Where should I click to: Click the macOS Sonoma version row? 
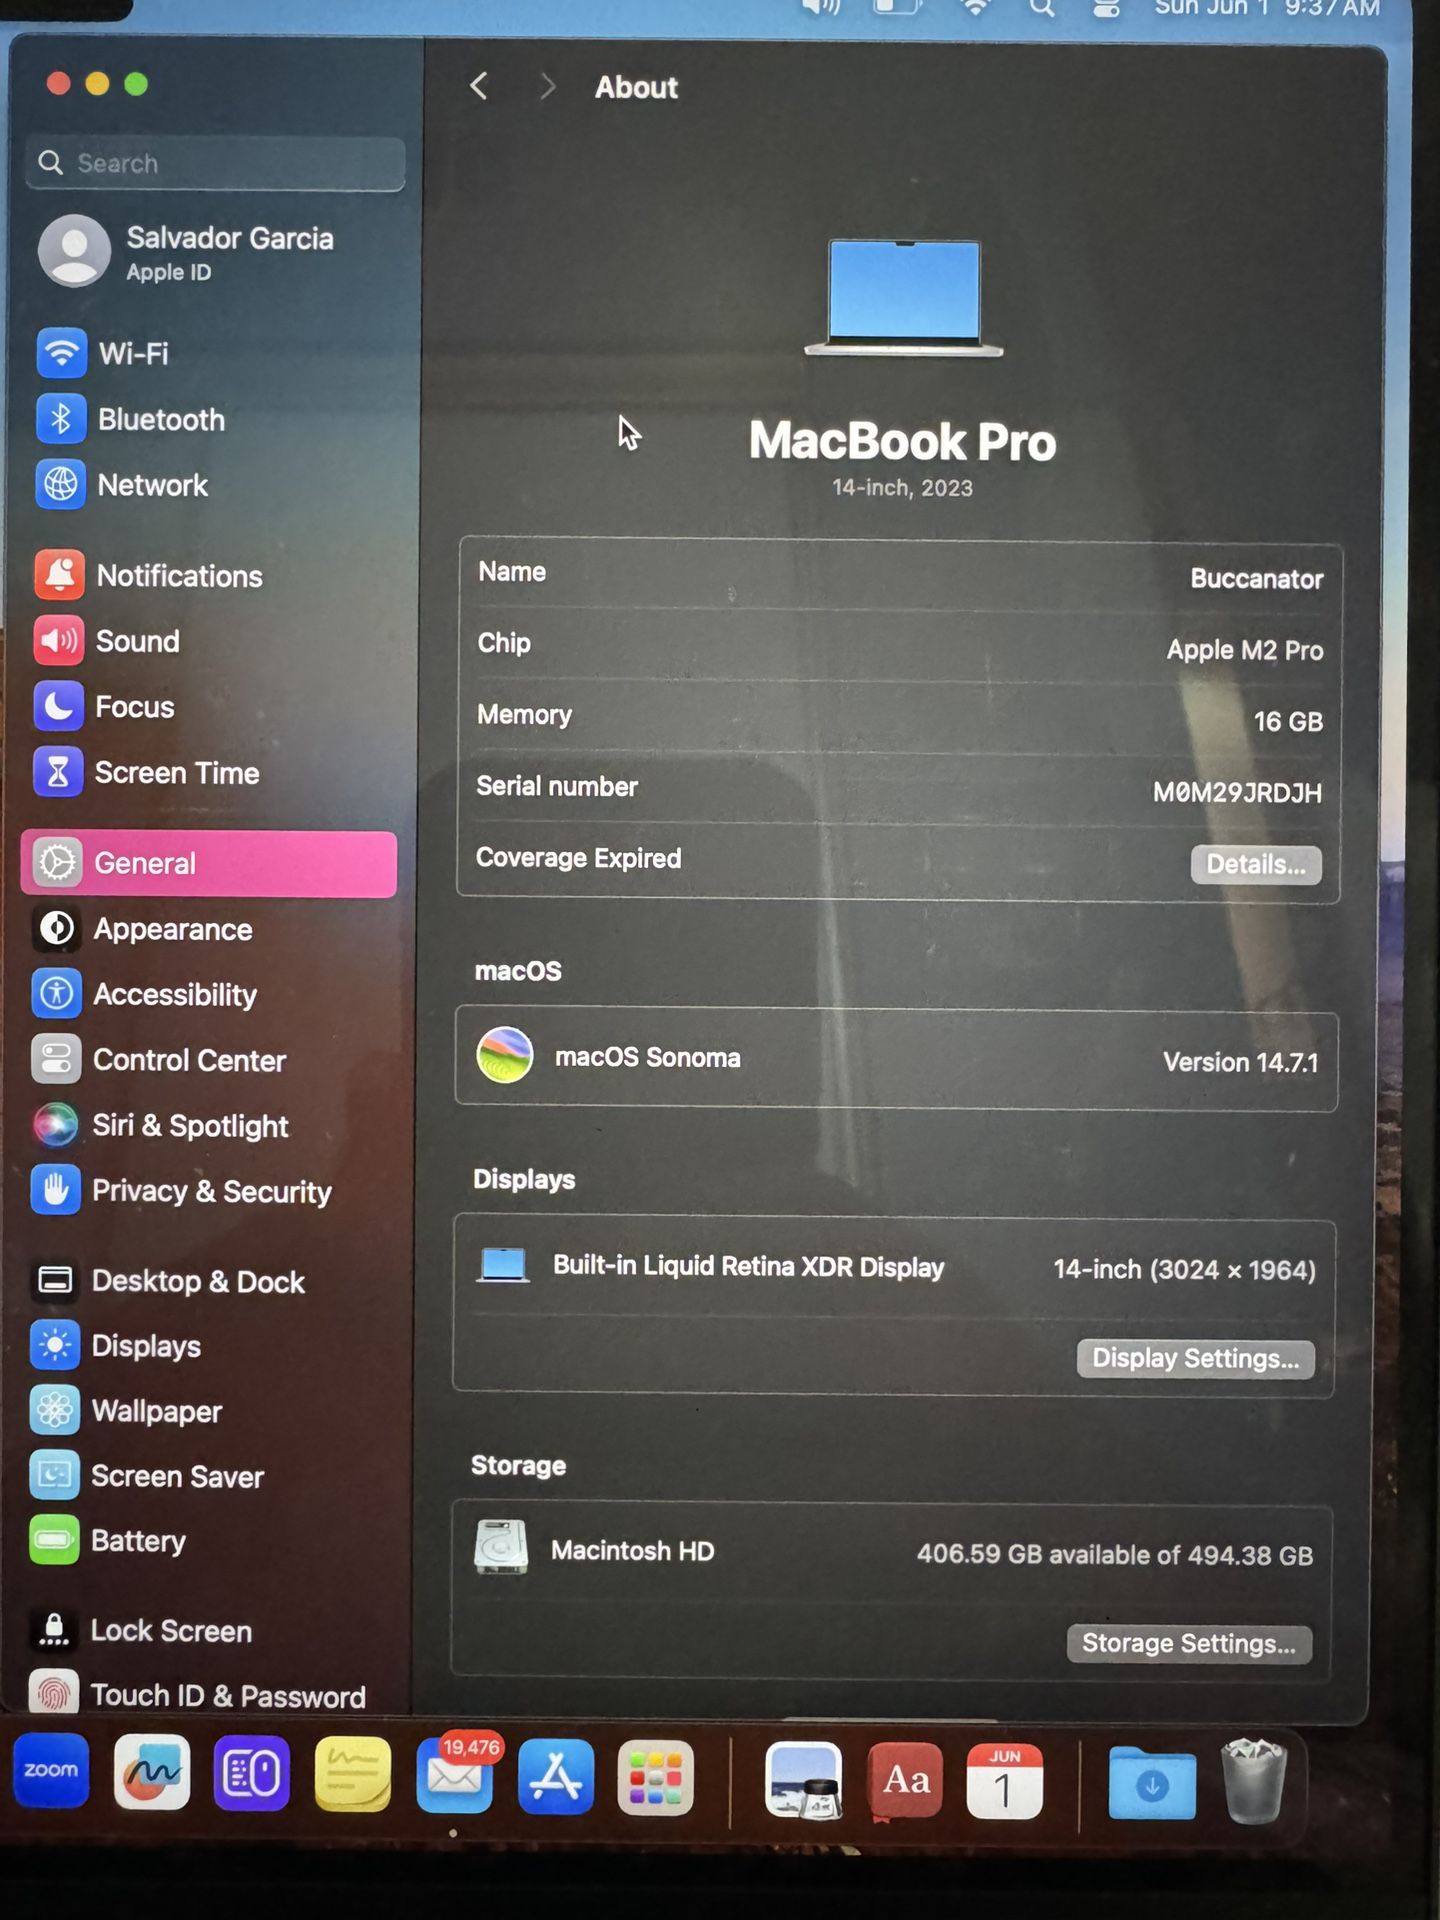pyautogui.click(x=896, y=1060)
